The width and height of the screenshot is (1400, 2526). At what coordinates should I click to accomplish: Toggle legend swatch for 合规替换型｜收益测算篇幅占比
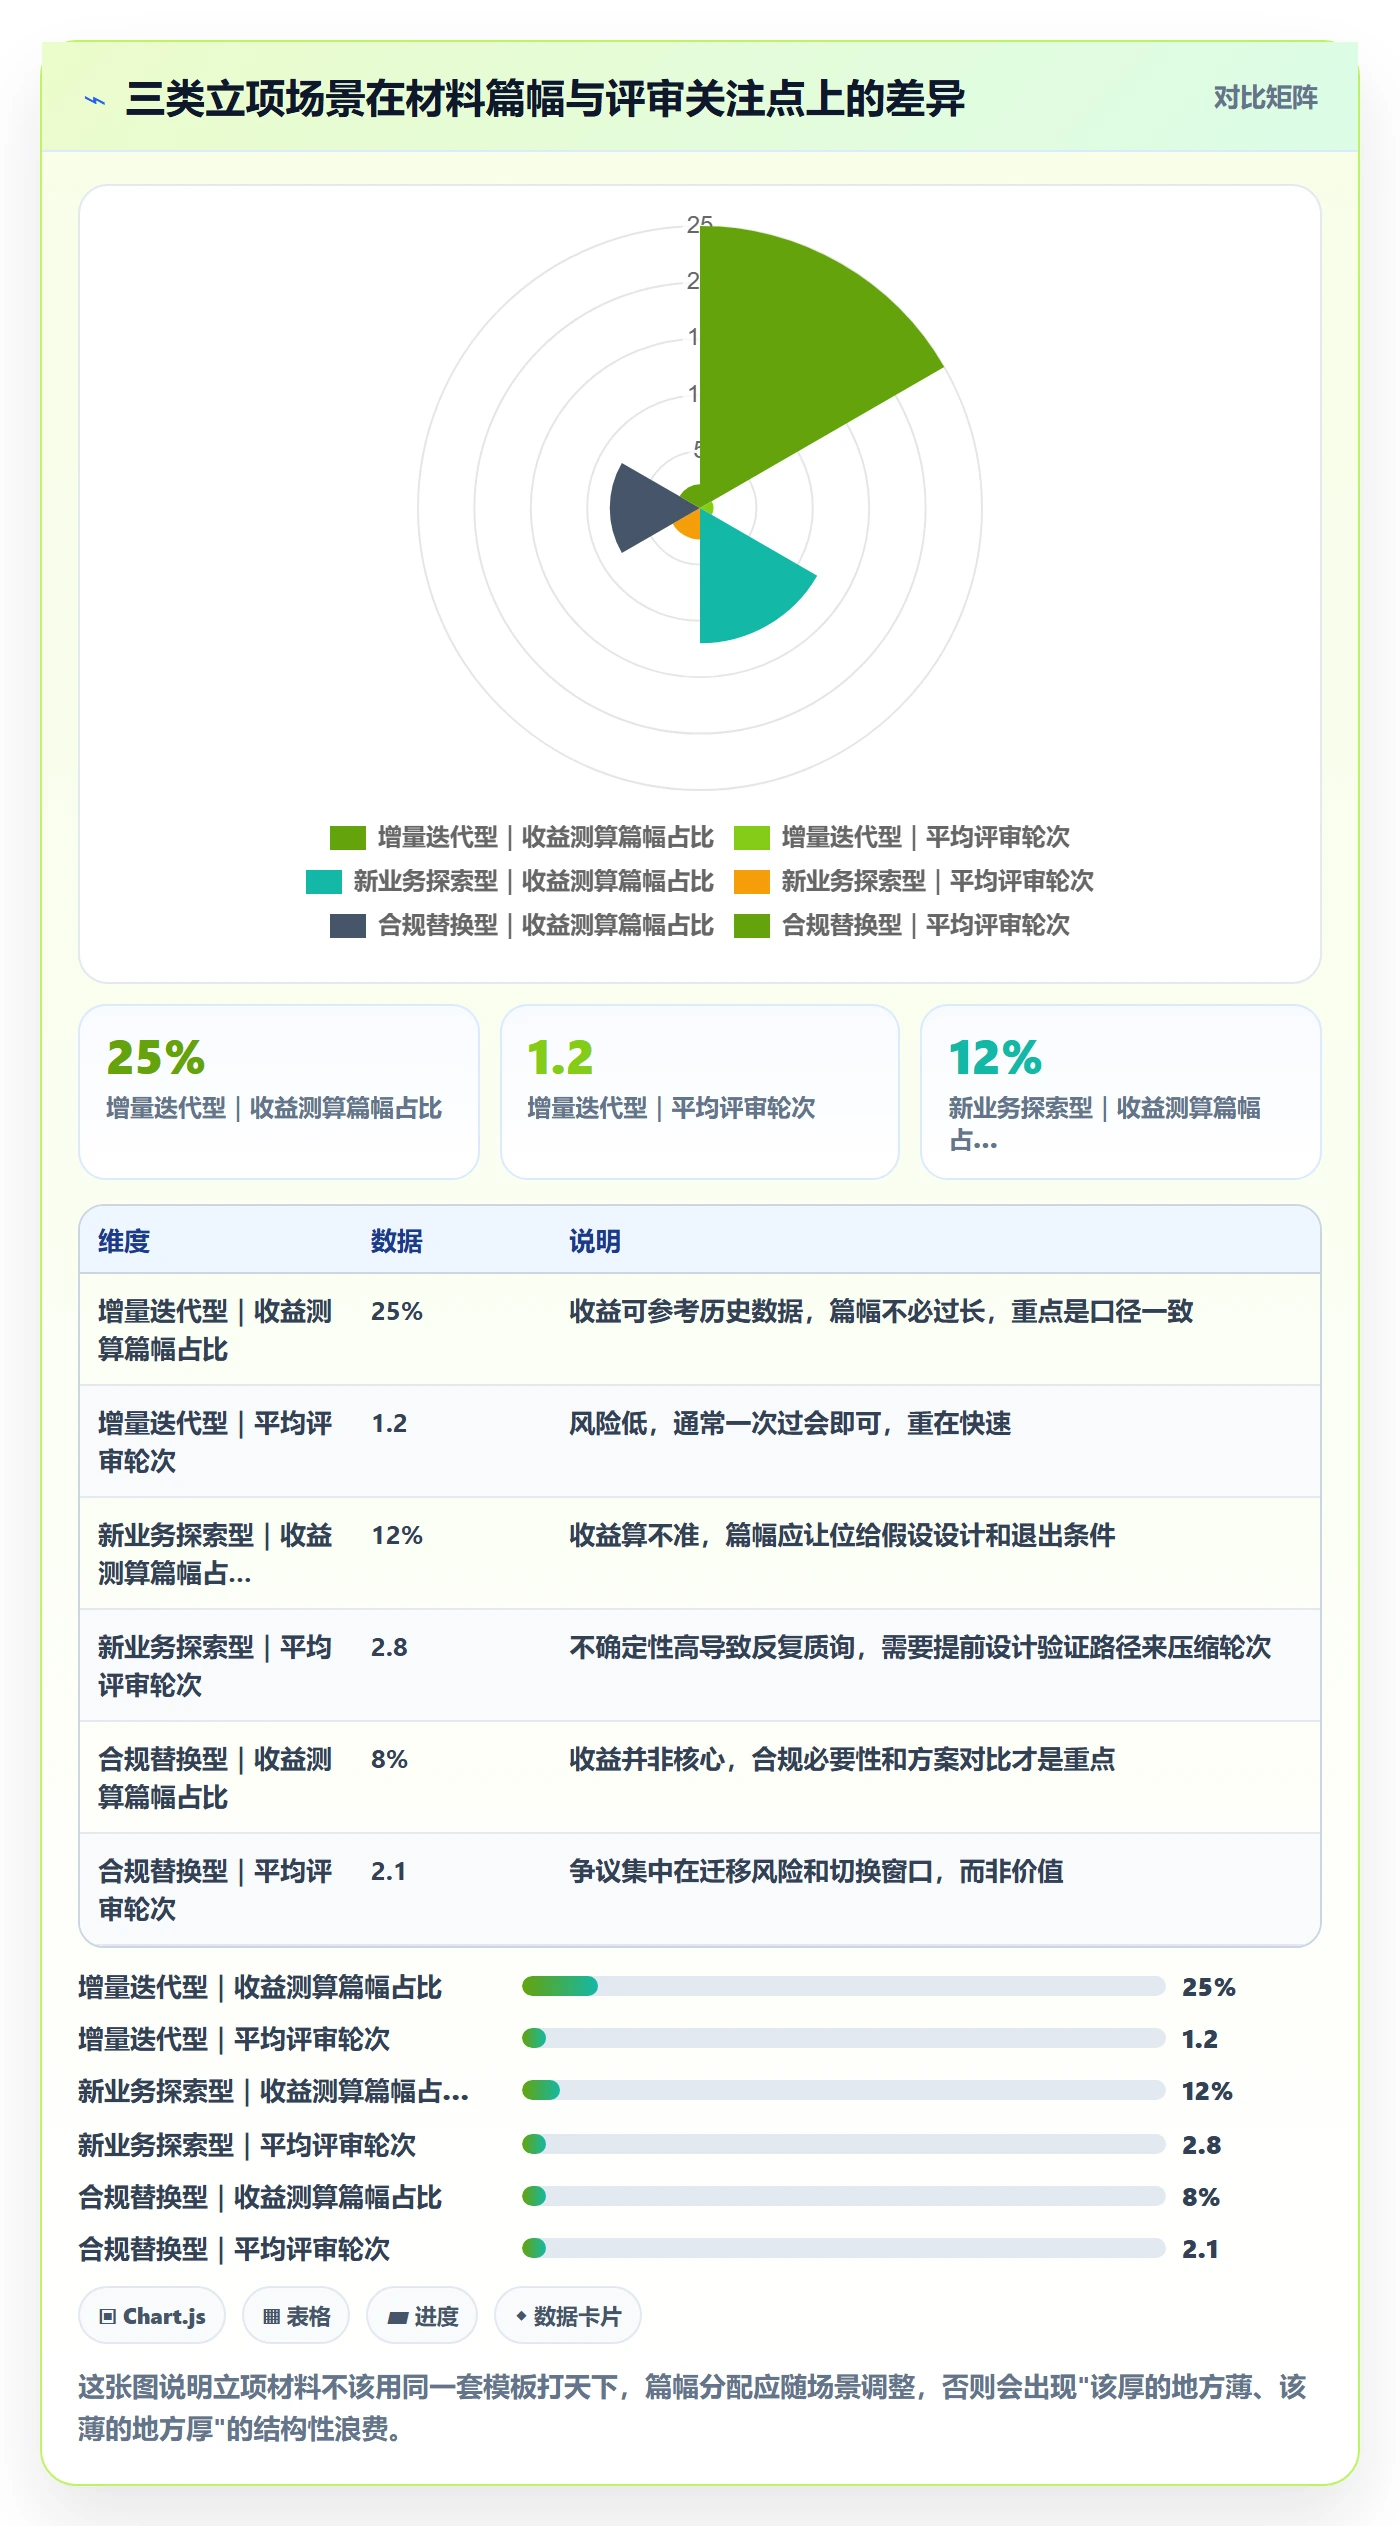(348, 925)
